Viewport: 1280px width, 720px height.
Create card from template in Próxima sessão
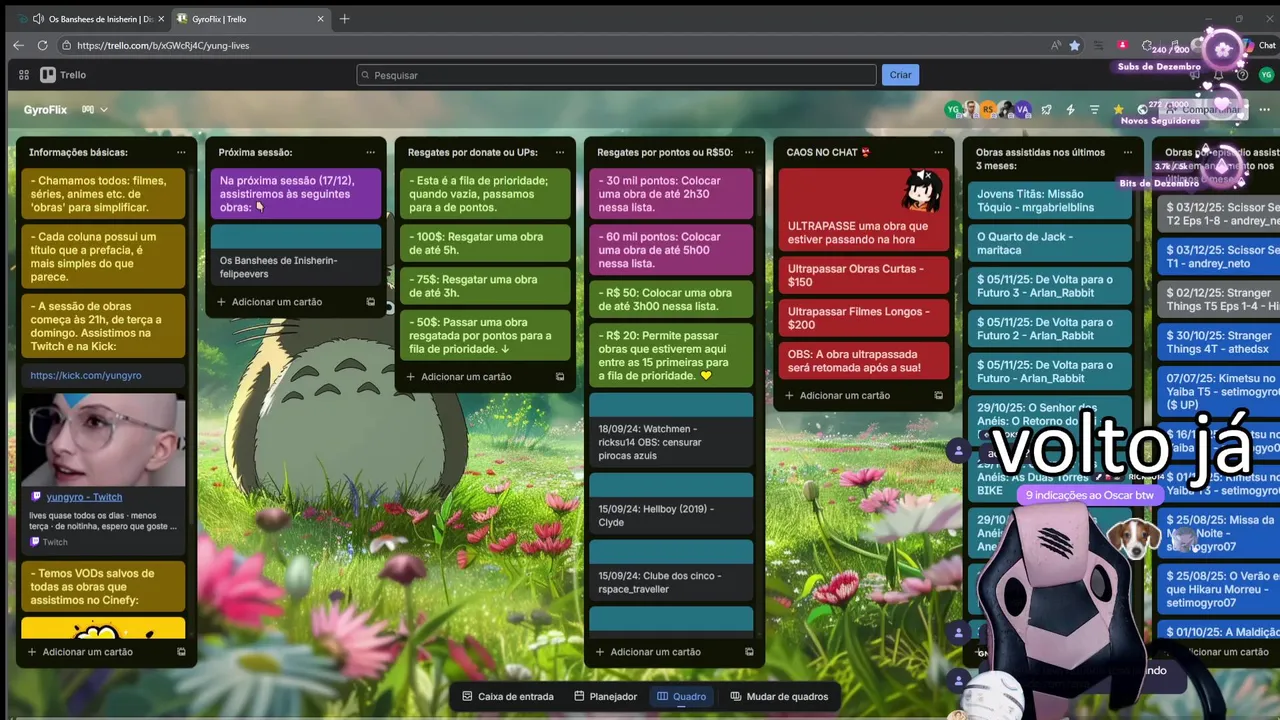point(370,302)
